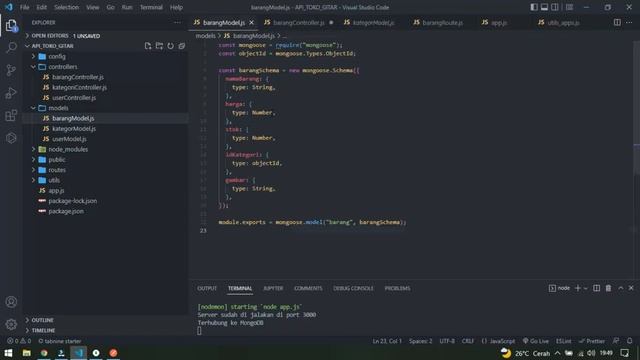The height and width of the screenshot is (360, 640).
Task: Open kategoriController.js in Explorer
Action: tap(79, 87)
